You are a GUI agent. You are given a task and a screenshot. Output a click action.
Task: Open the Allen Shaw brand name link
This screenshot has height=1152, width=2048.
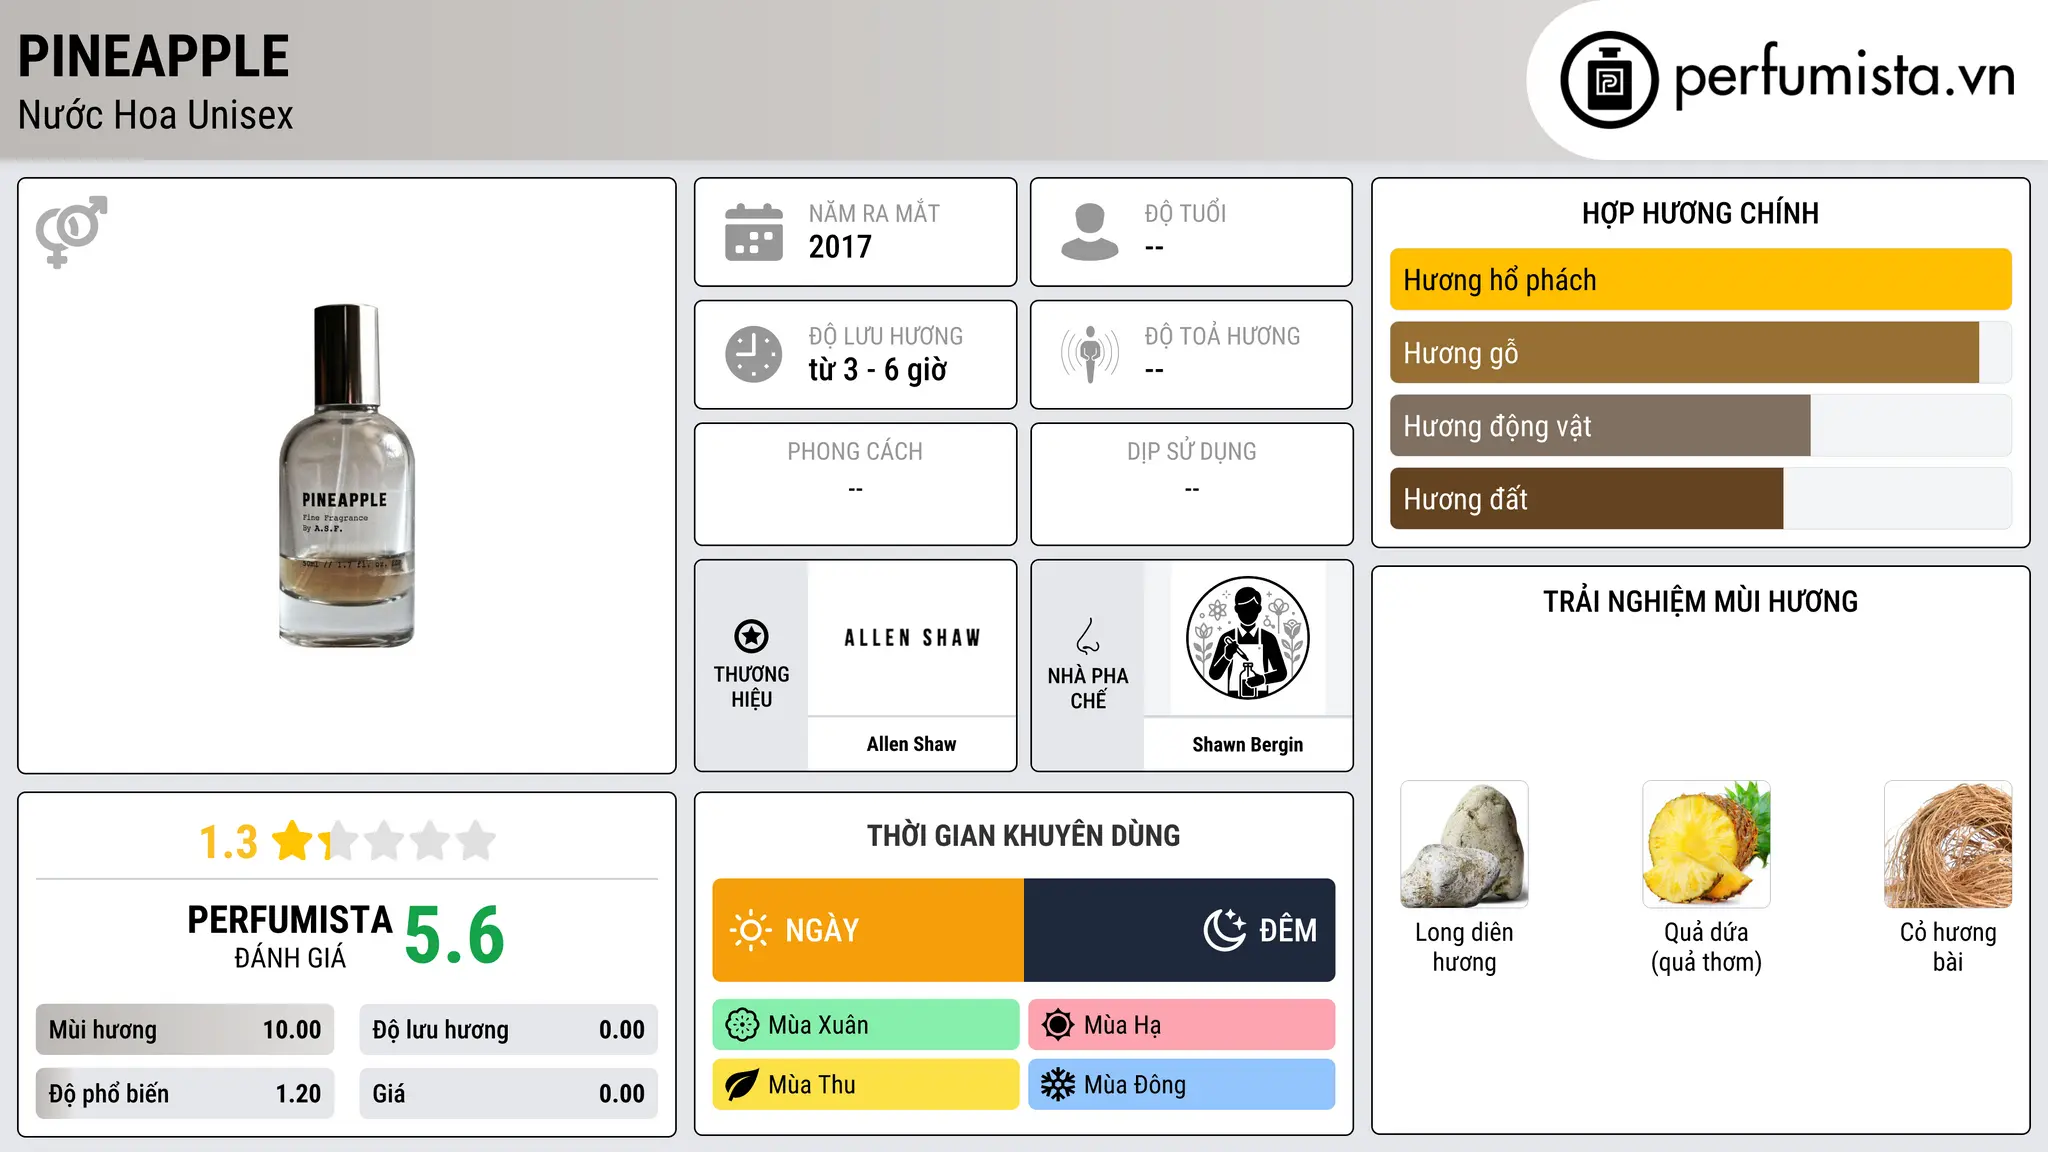click(x=912, y=744)
